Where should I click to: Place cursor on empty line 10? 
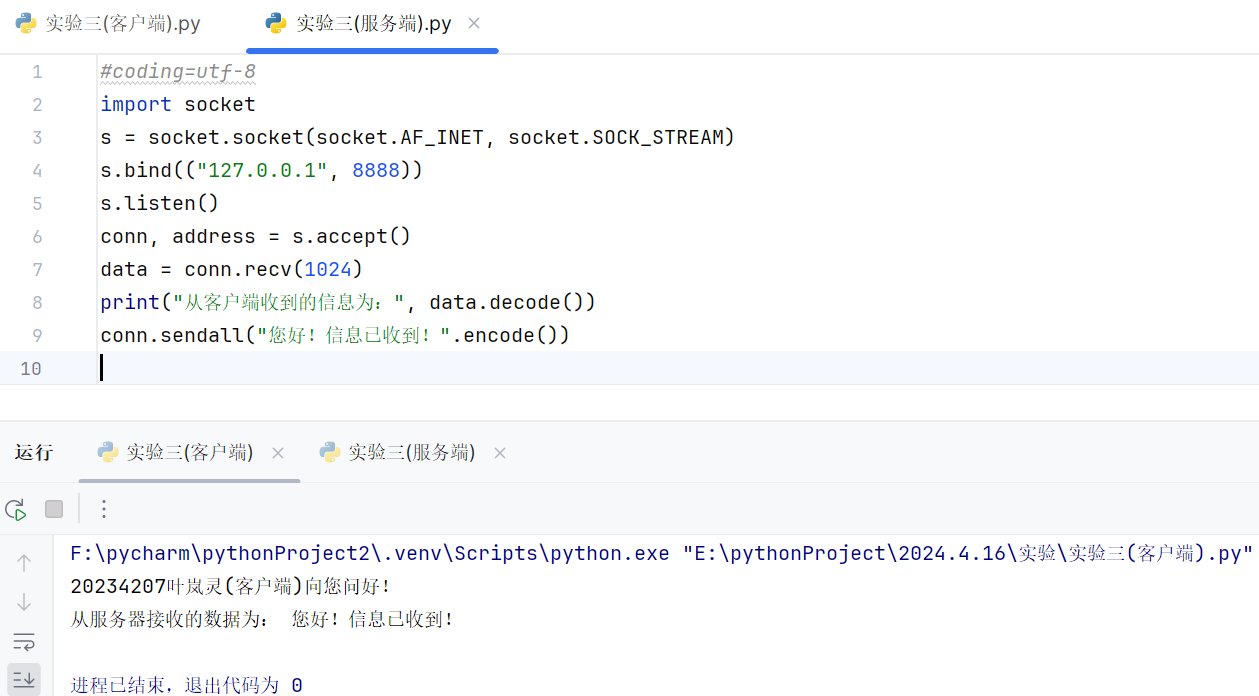pos(400,368)
